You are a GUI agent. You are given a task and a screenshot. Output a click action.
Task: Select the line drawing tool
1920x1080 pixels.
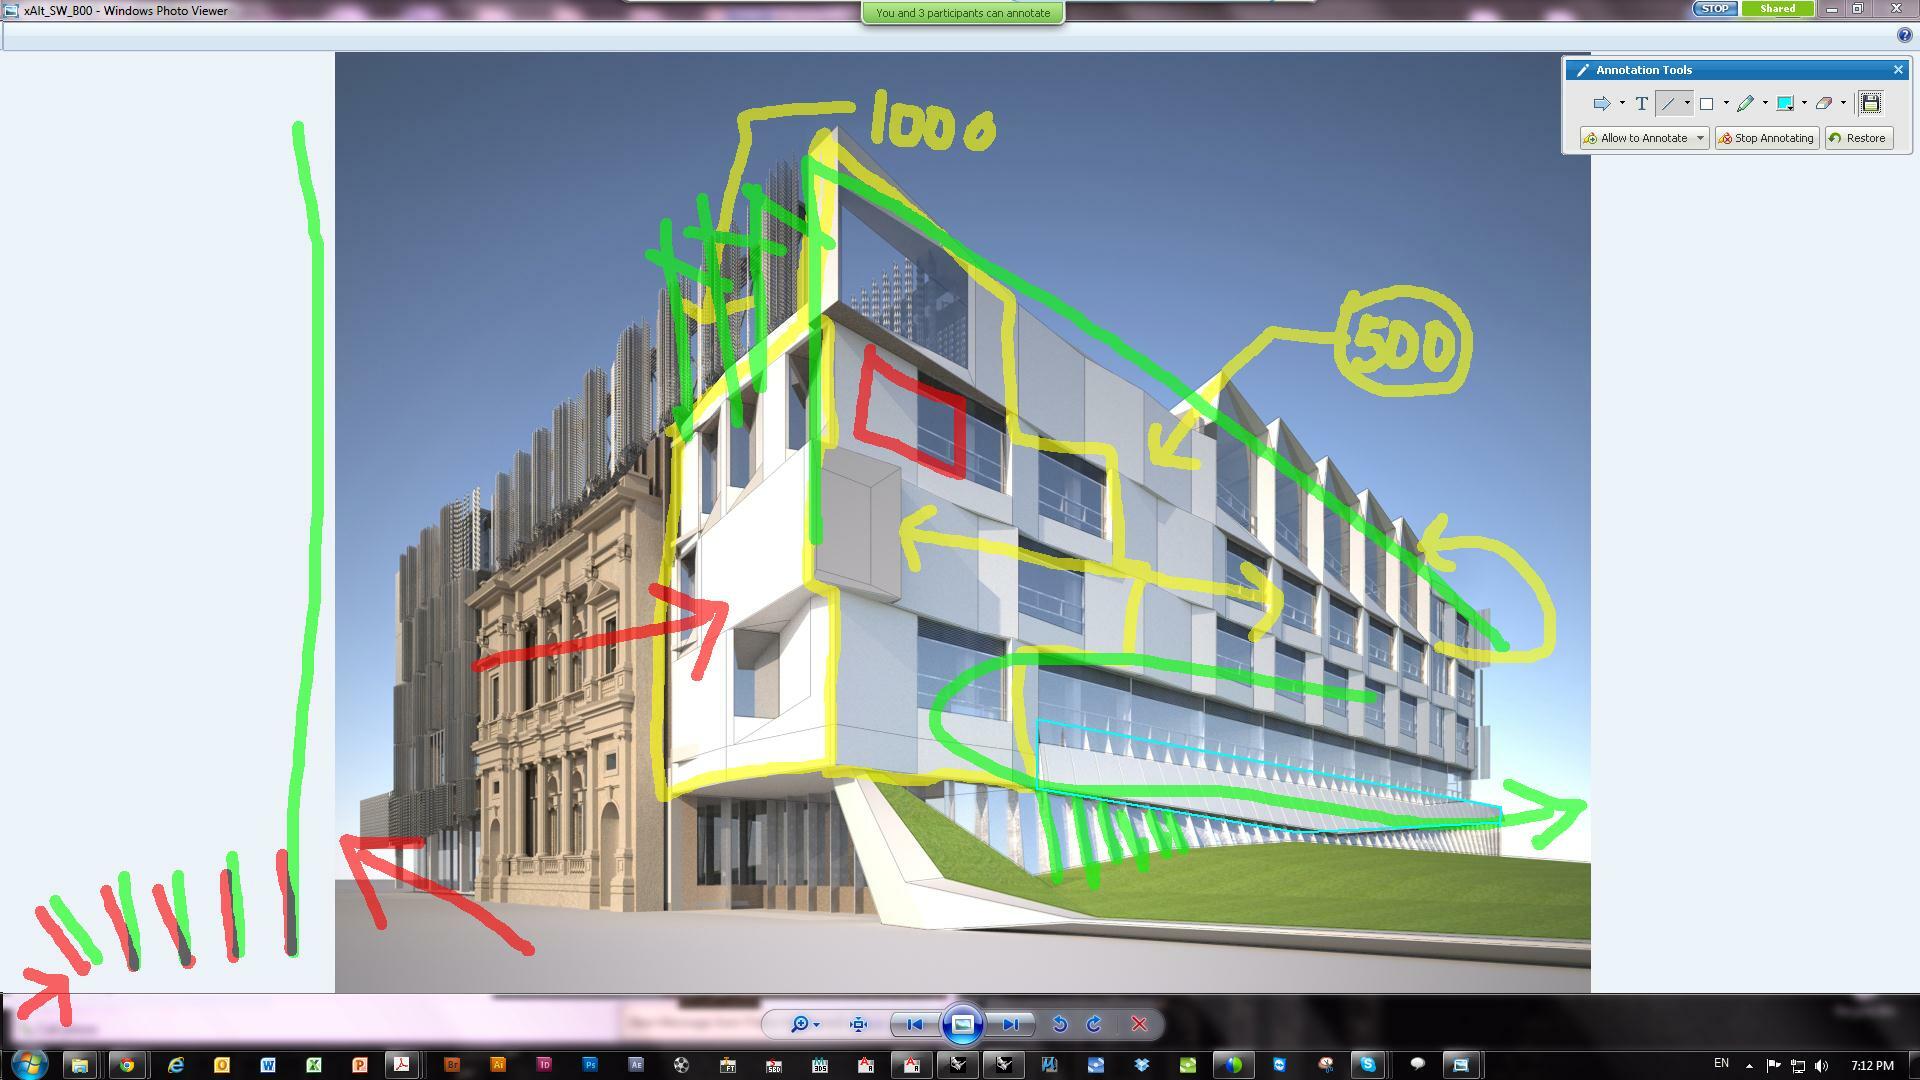(x=1668, y=103)
